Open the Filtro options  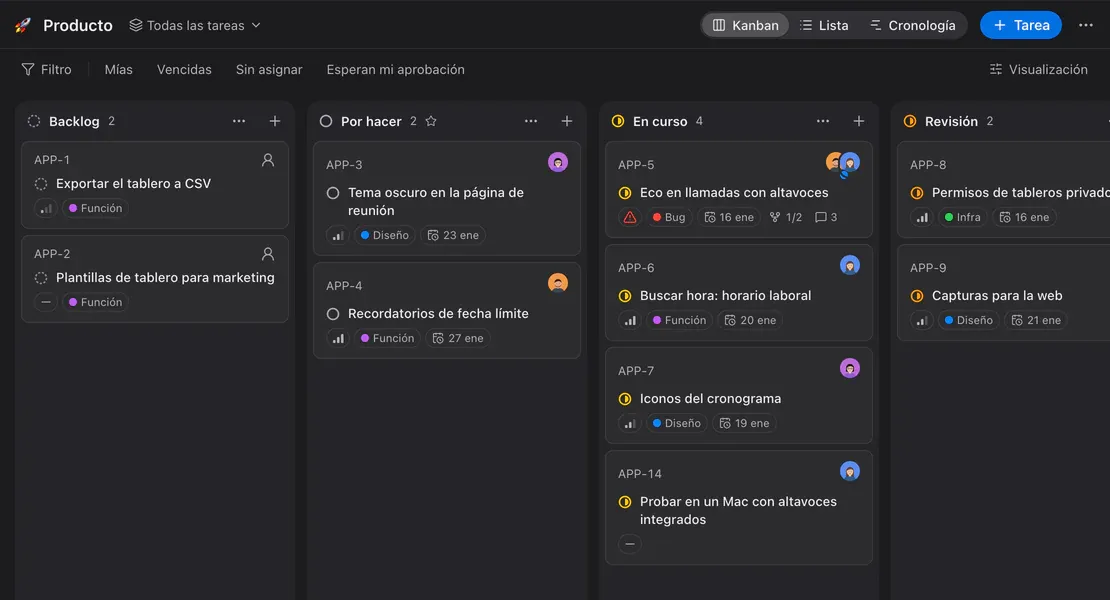coord(47,69)
